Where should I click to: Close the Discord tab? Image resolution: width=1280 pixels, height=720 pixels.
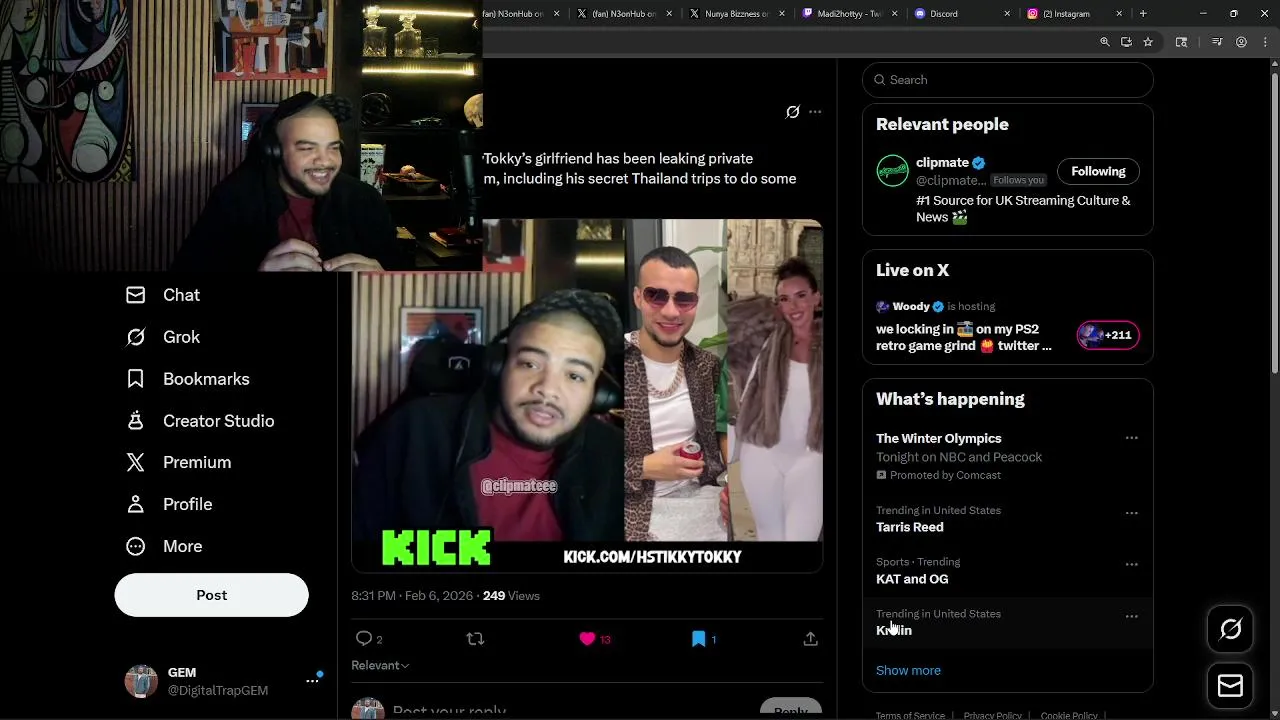click(1008, 14)
